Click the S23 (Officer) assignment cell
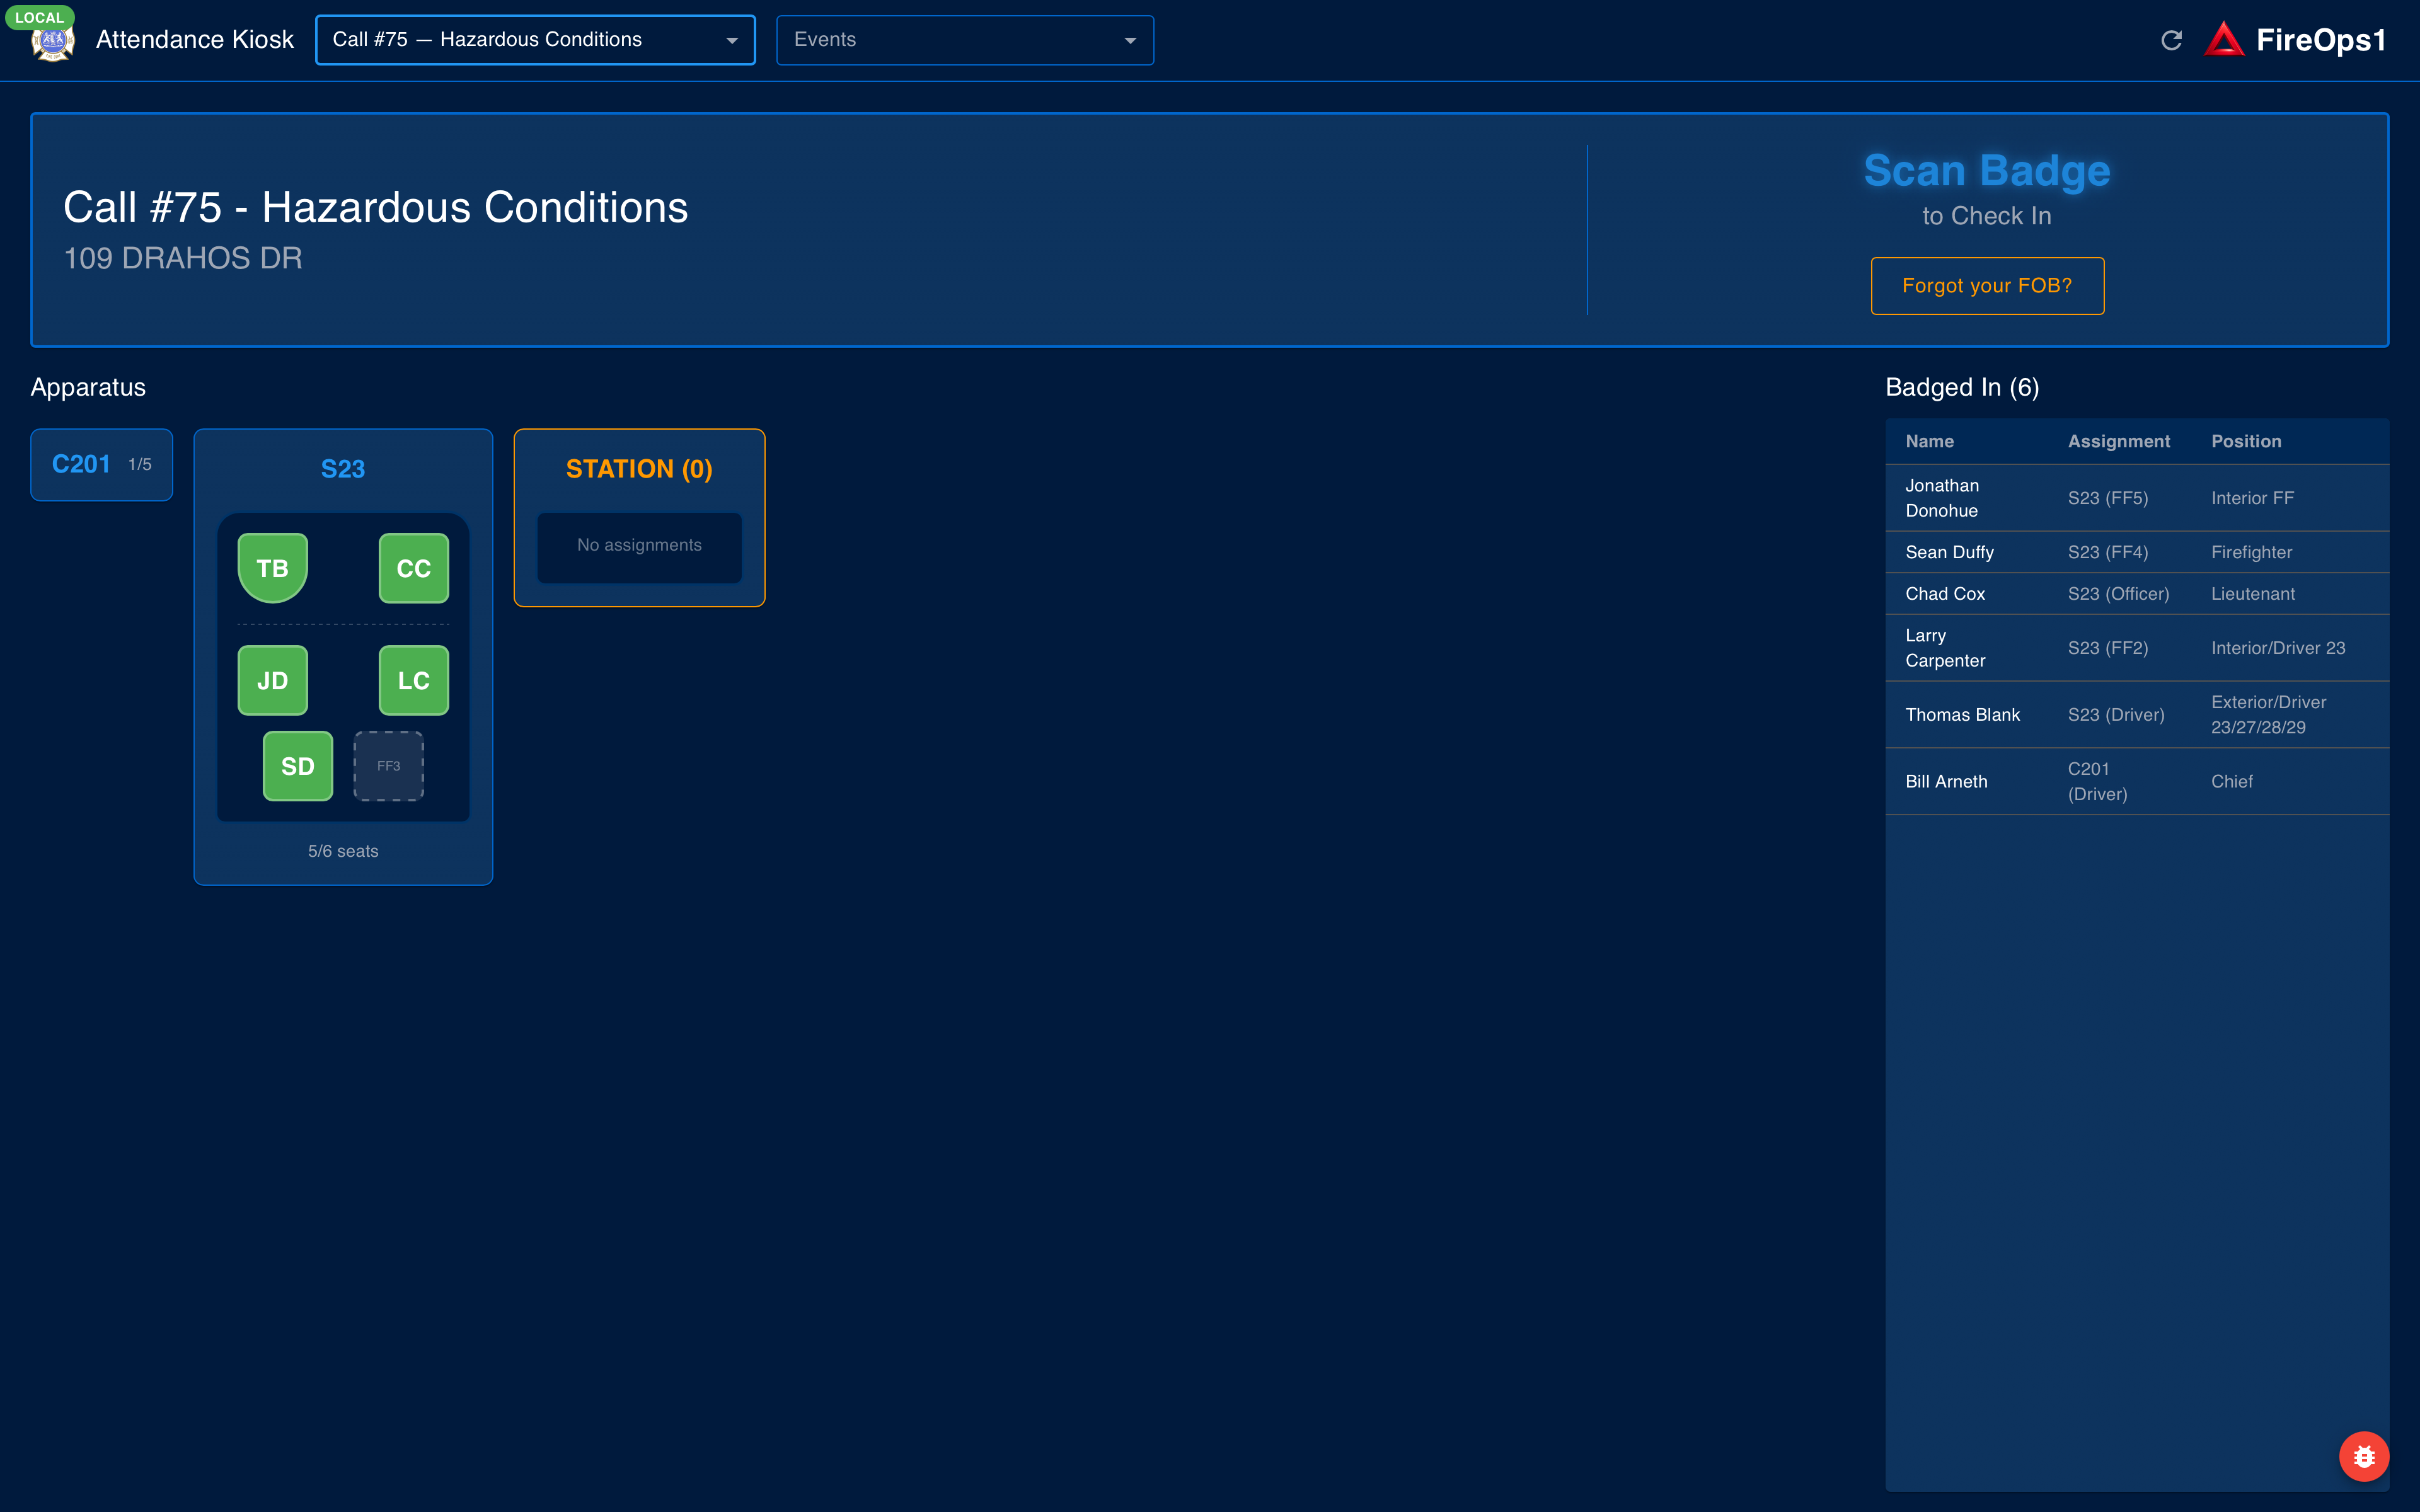The height and width of the screenshot is (1512, 2420). coord(2118,594)
